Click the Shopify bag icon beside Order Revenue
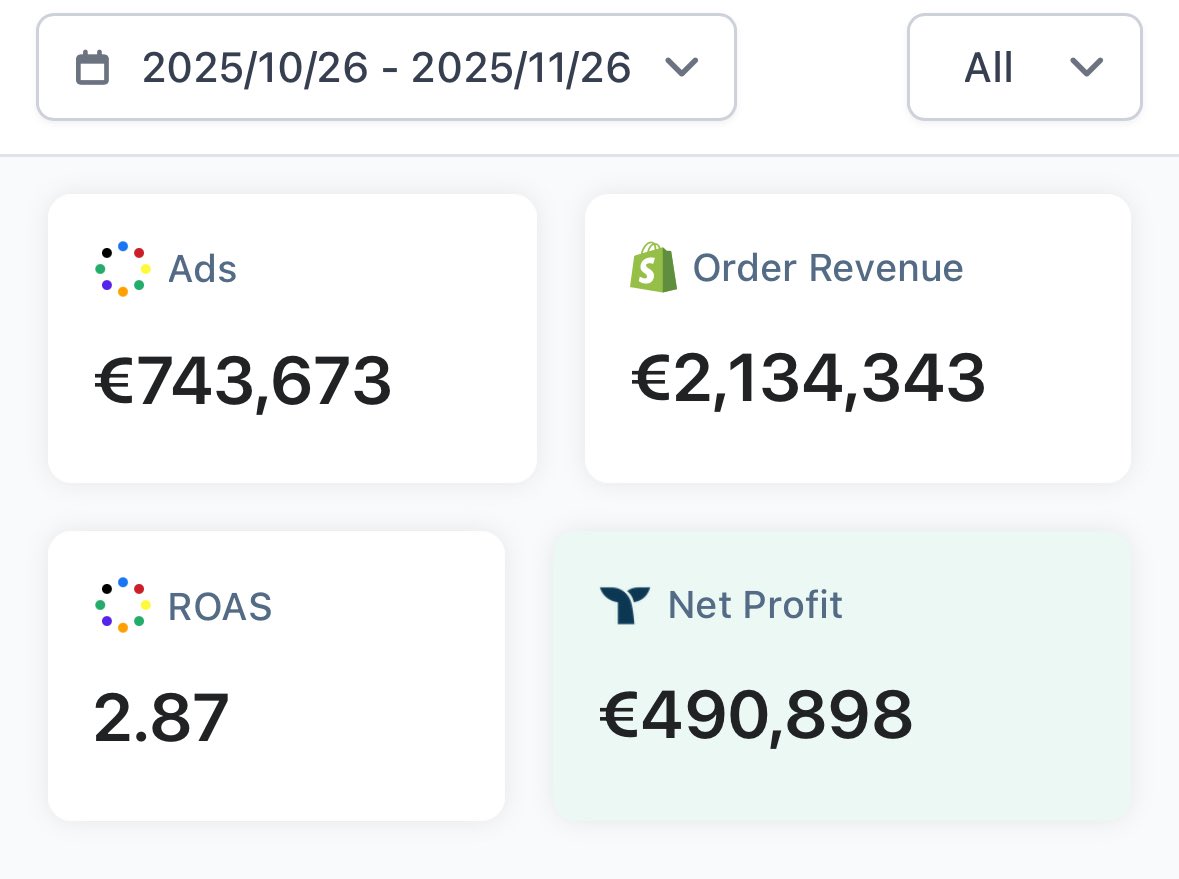 (653, 267)
